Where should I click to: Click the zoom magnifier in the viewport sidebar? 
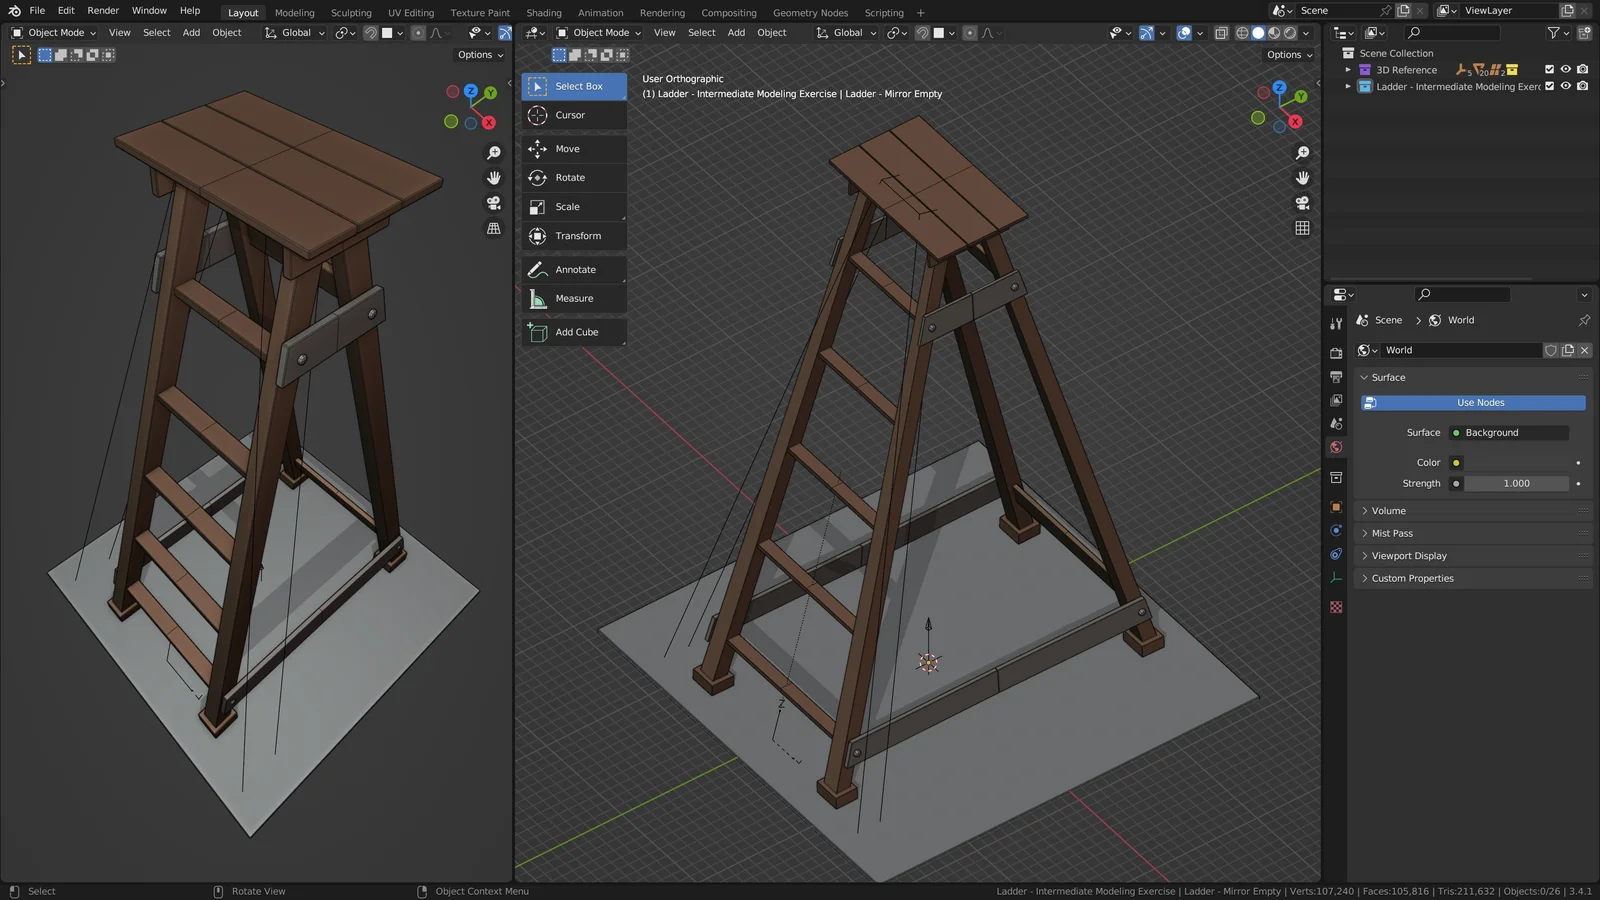pyautogui.click(x=1302, y=152)
